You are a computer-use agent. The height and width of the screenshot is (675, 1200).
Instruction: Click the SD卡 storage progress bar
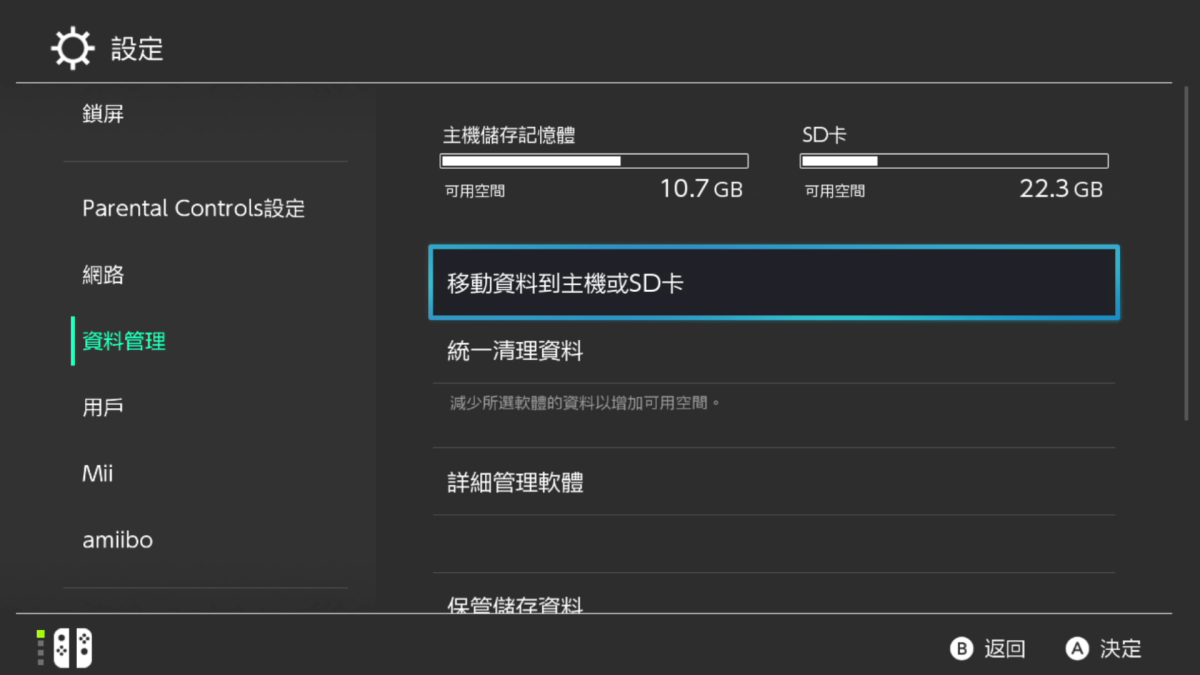[x=953, y=160]
